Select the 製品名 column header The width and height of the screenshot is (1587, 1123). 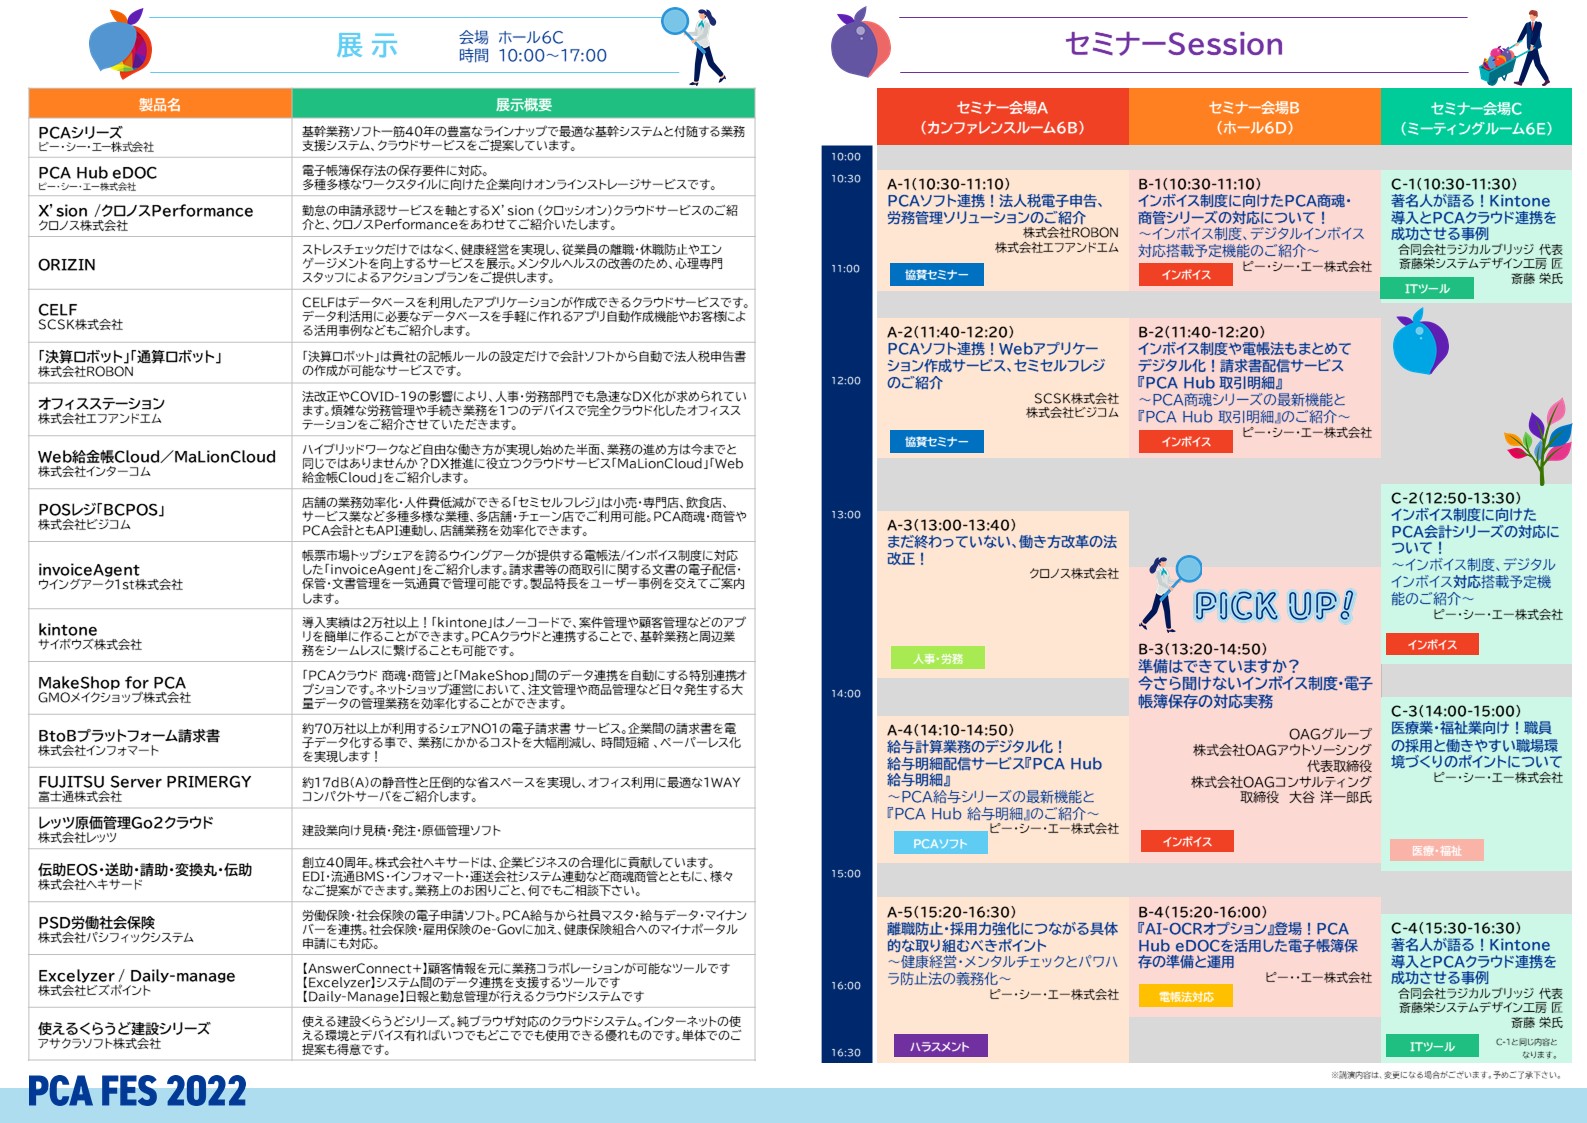coord(160,104)
